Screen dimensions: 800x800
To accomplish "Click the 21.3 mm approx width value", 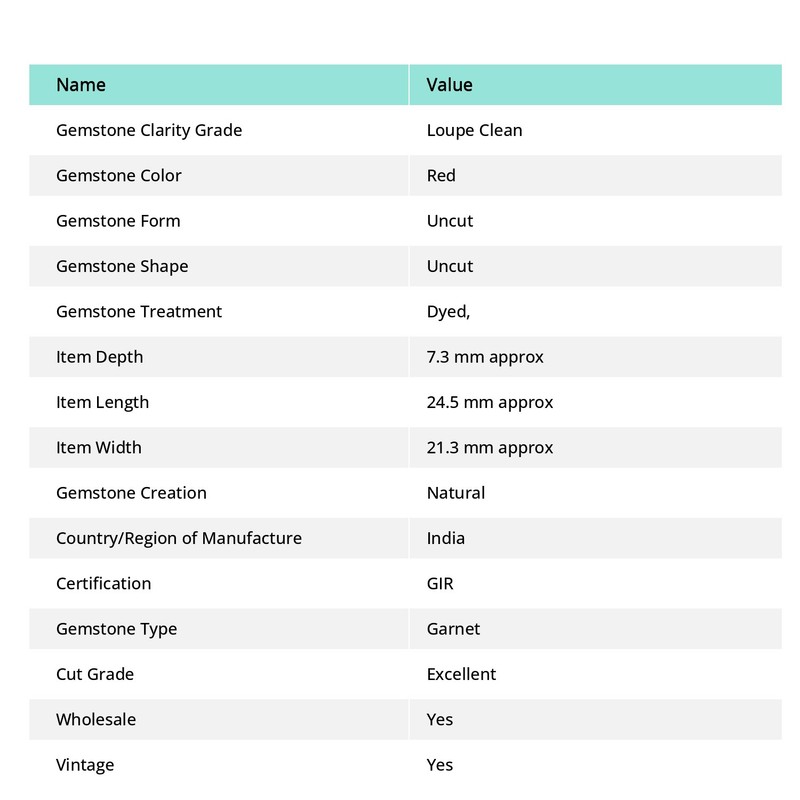I will pyautogui.click(x=490, y=448).
